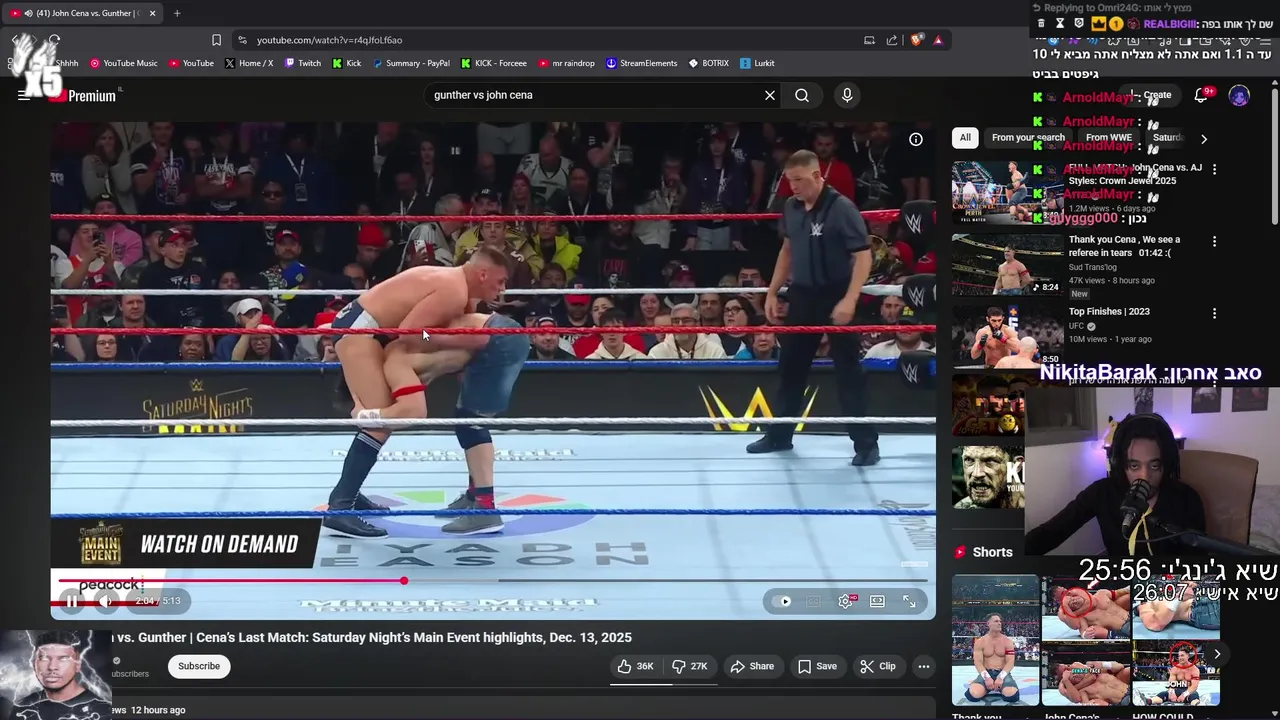Open the Shorts section heading
Viewport: 1280px width, 720px height.
pos(983,552)
